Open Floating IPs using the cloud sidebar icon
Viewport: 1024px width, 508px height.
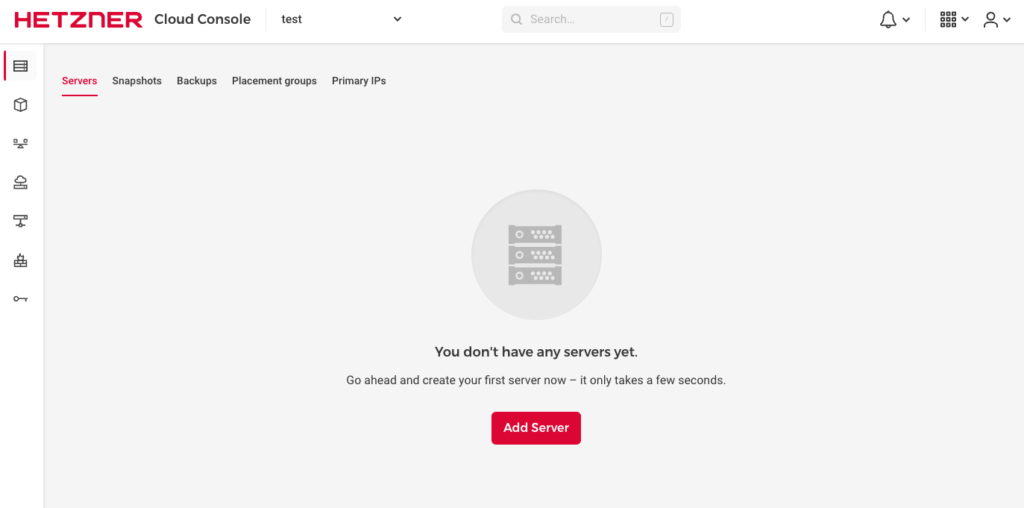pyautogui.click(x=20, y=182)
